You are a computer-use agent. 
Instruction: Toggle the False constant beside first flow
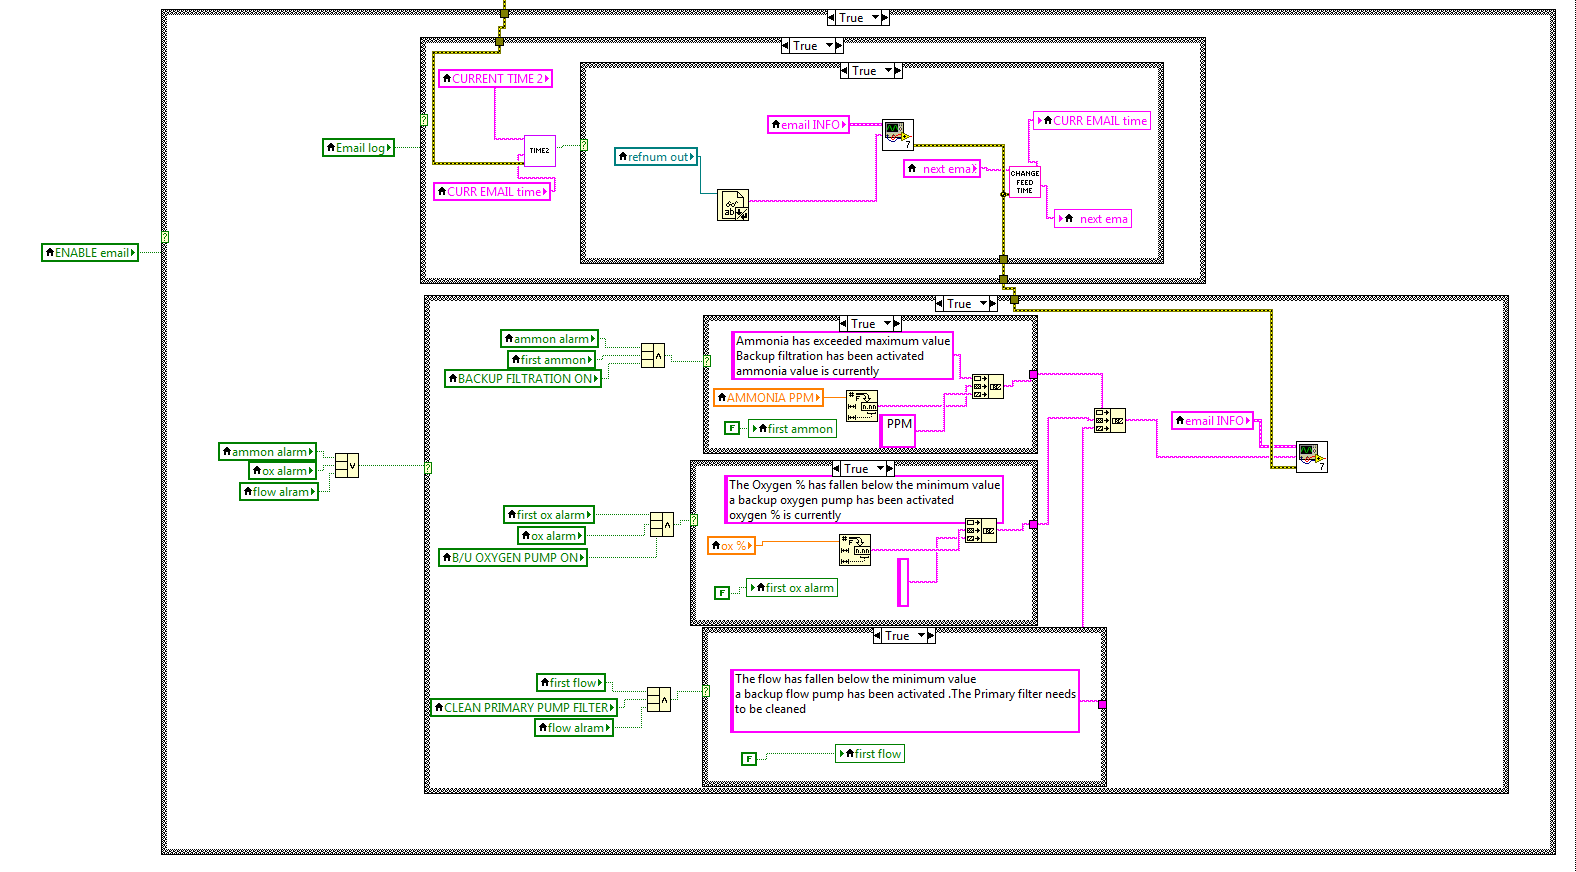(x=748, y=759)
